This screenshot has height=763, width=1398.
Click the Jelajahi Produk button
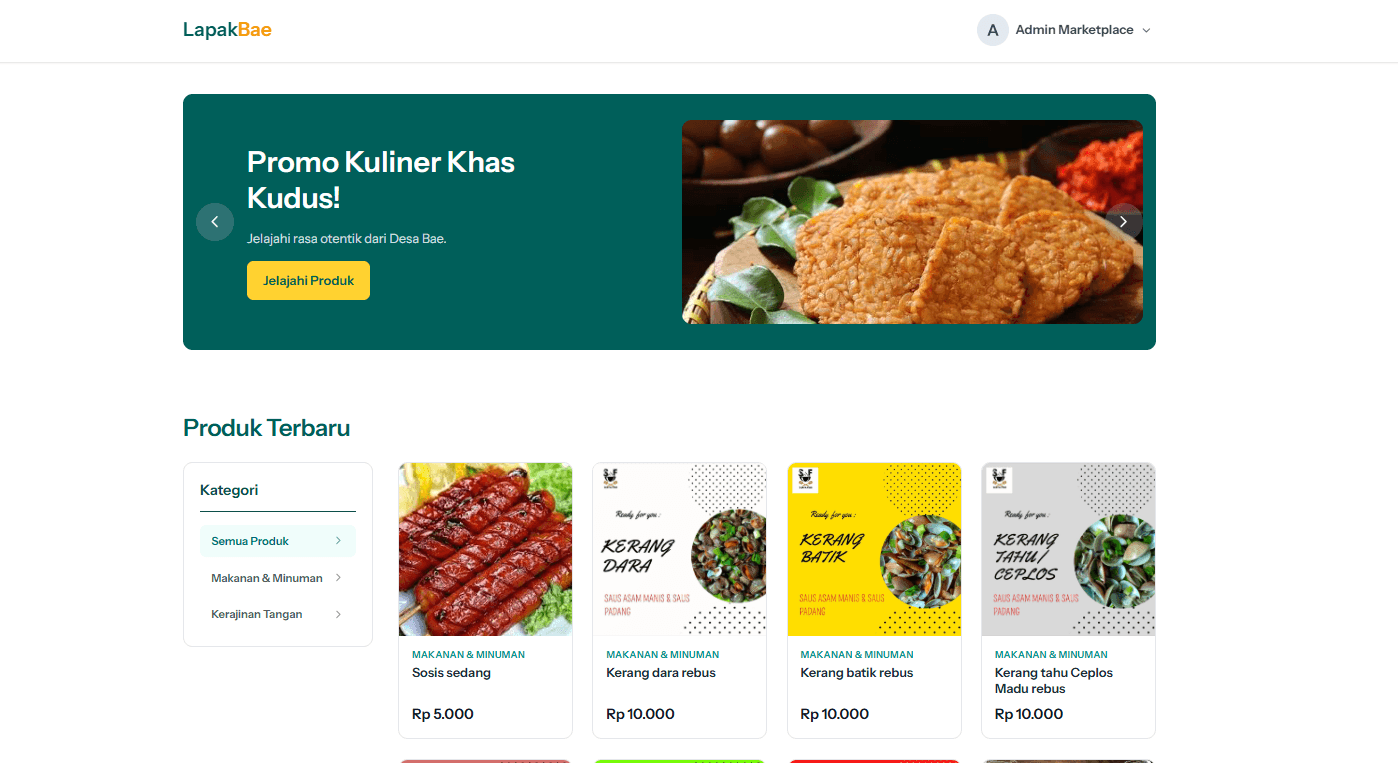click(308, 280)
